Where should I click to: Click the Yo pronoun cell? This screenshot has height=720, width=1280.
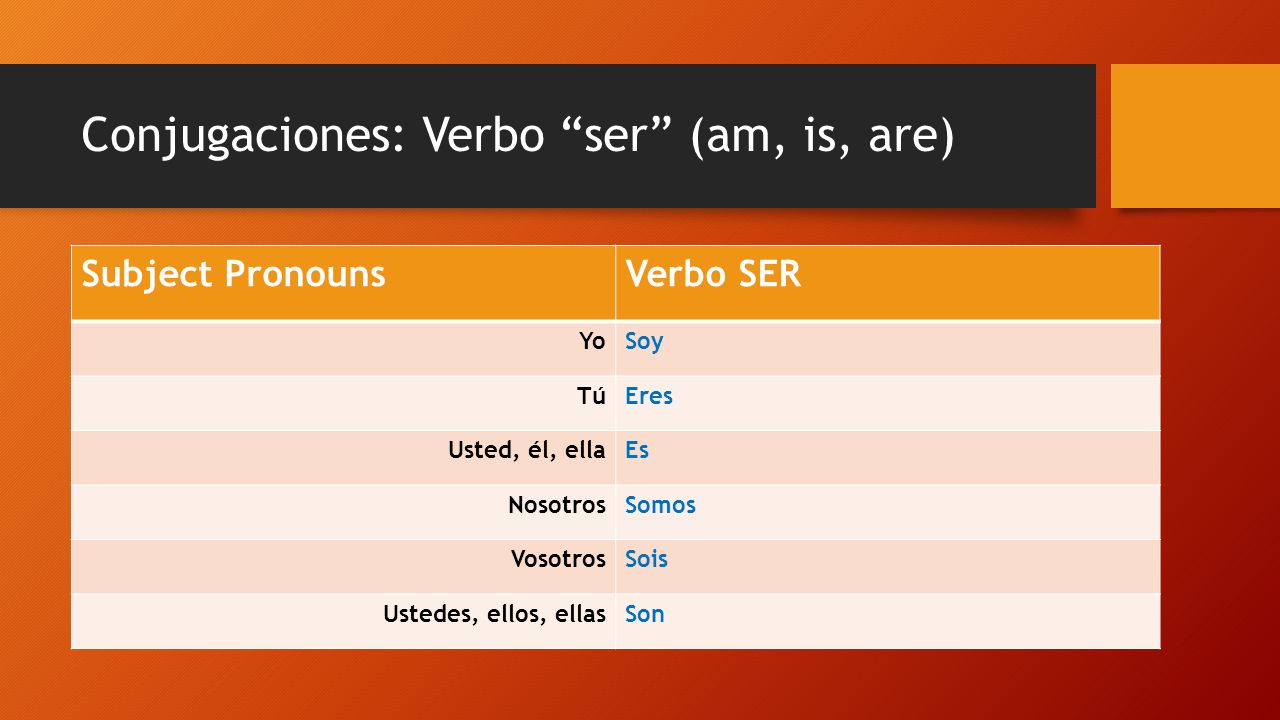pos(343,348)
